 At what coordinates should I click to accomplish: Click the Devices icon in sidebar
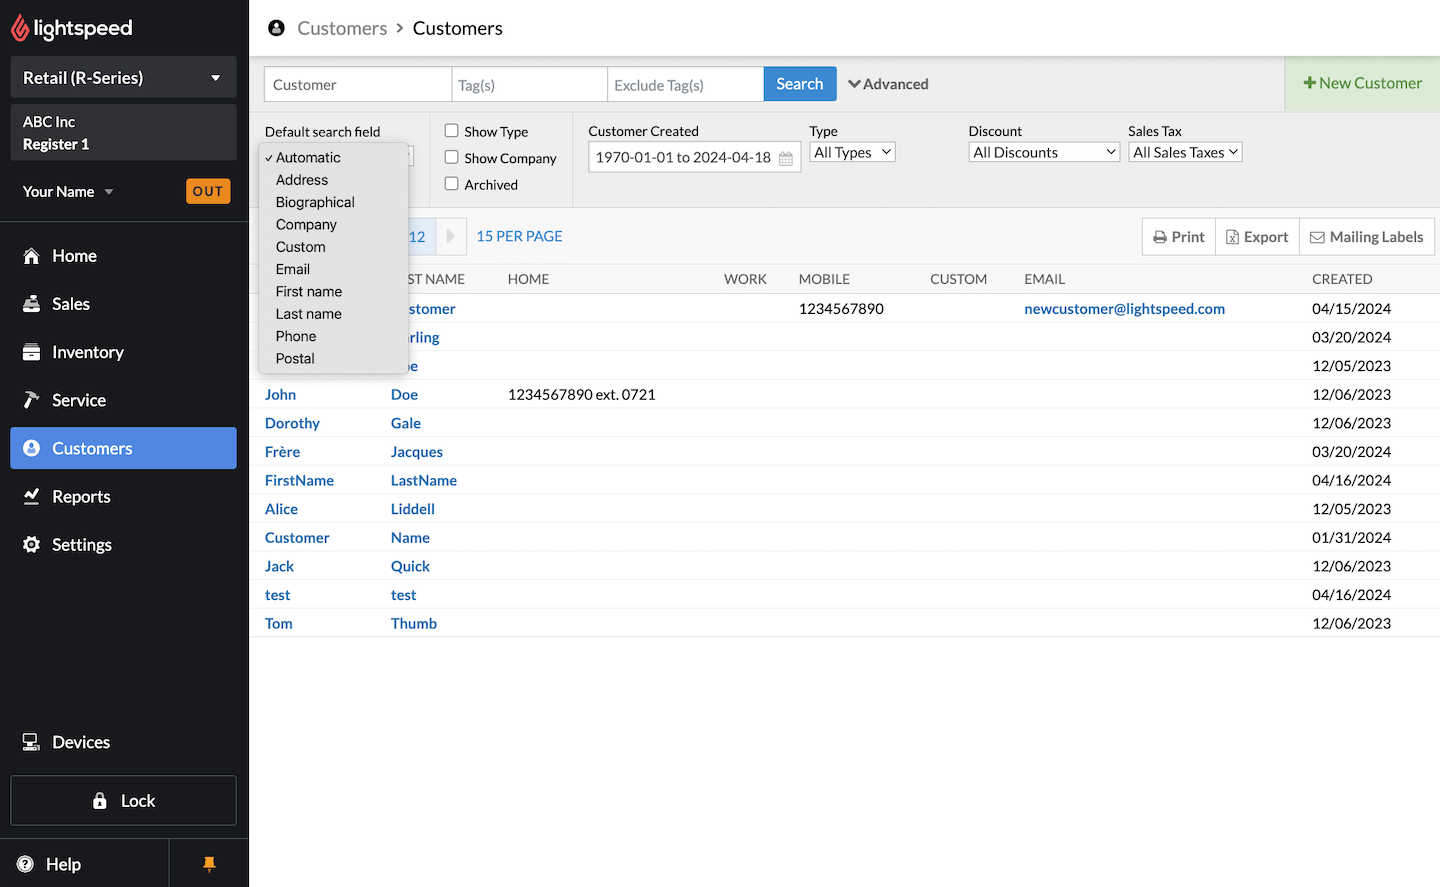click(31, 742)
